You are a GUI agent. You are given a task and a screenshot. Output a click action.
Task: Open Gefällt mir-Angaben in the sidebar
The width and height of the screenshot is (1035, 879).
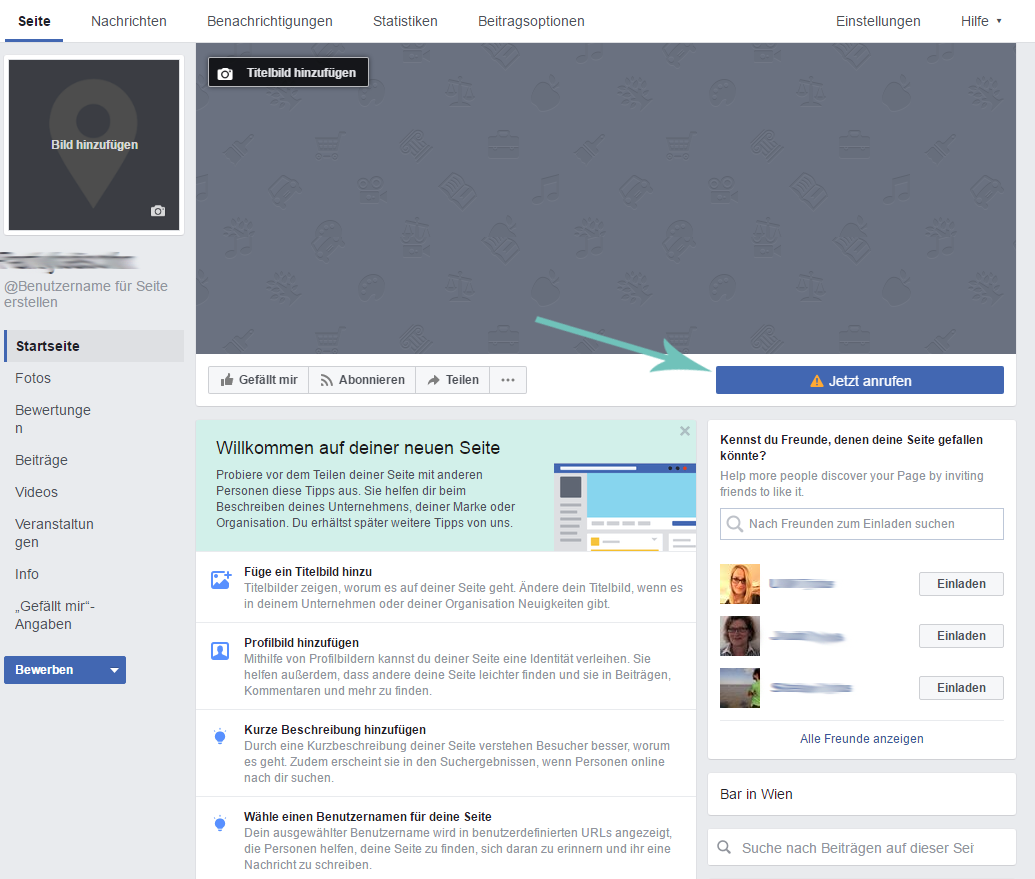pos(55,615)
